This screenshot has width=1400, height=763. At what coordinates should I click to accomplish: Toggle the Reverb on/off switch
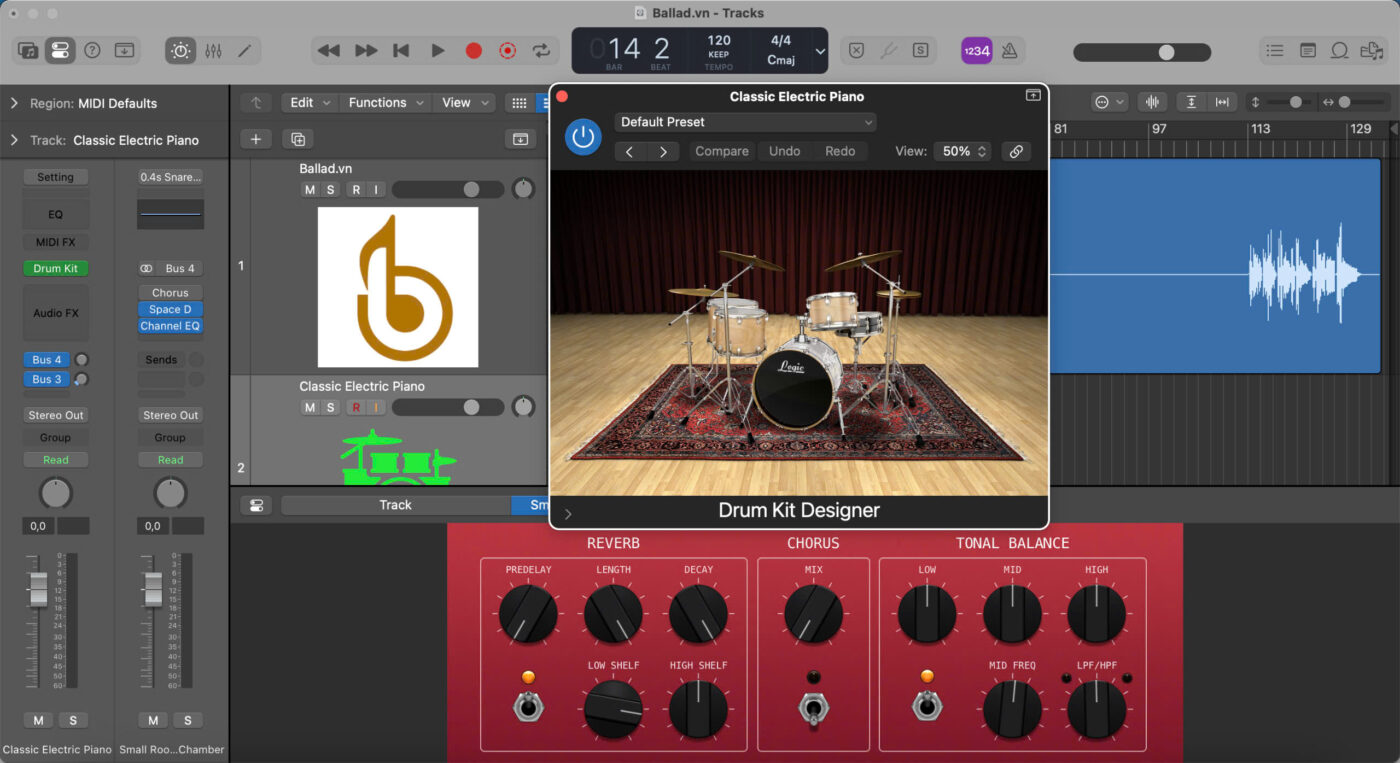(527, 706)
